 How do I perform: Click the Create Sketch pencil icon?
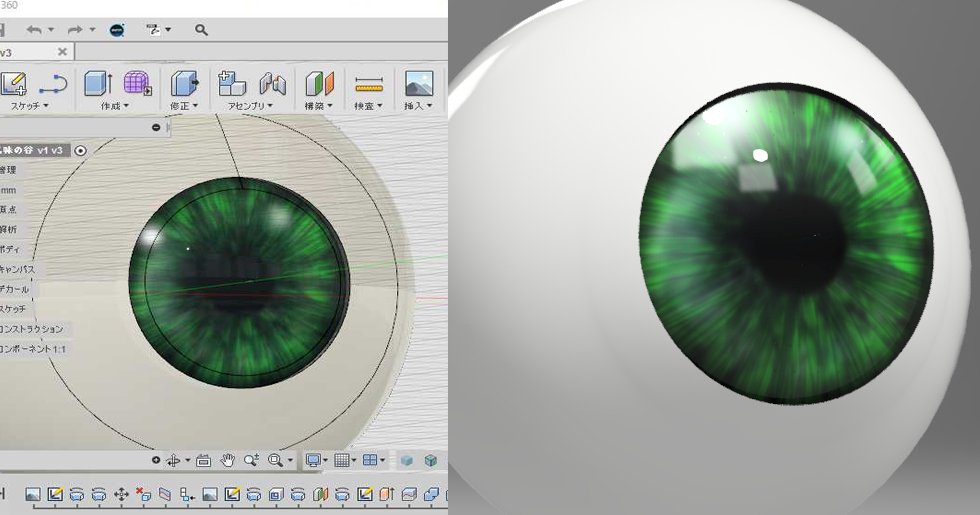13,83
